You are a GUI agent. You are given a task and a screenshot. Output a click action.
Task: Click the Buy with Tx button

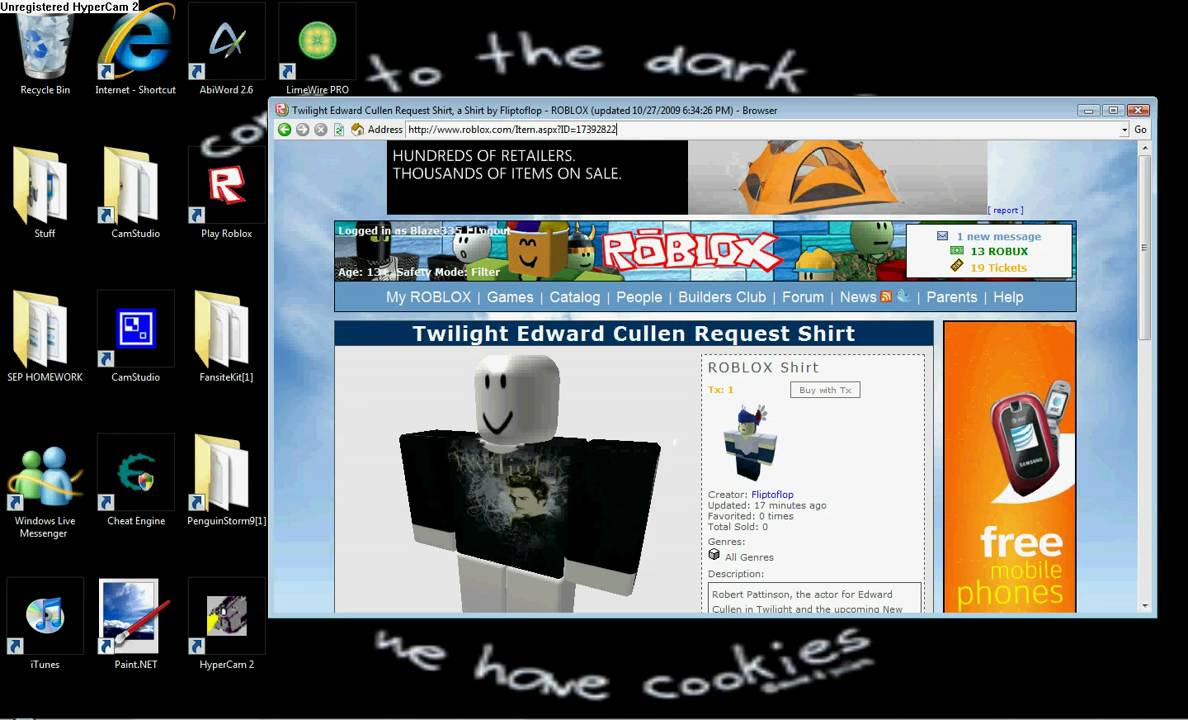tap(825, 390)
